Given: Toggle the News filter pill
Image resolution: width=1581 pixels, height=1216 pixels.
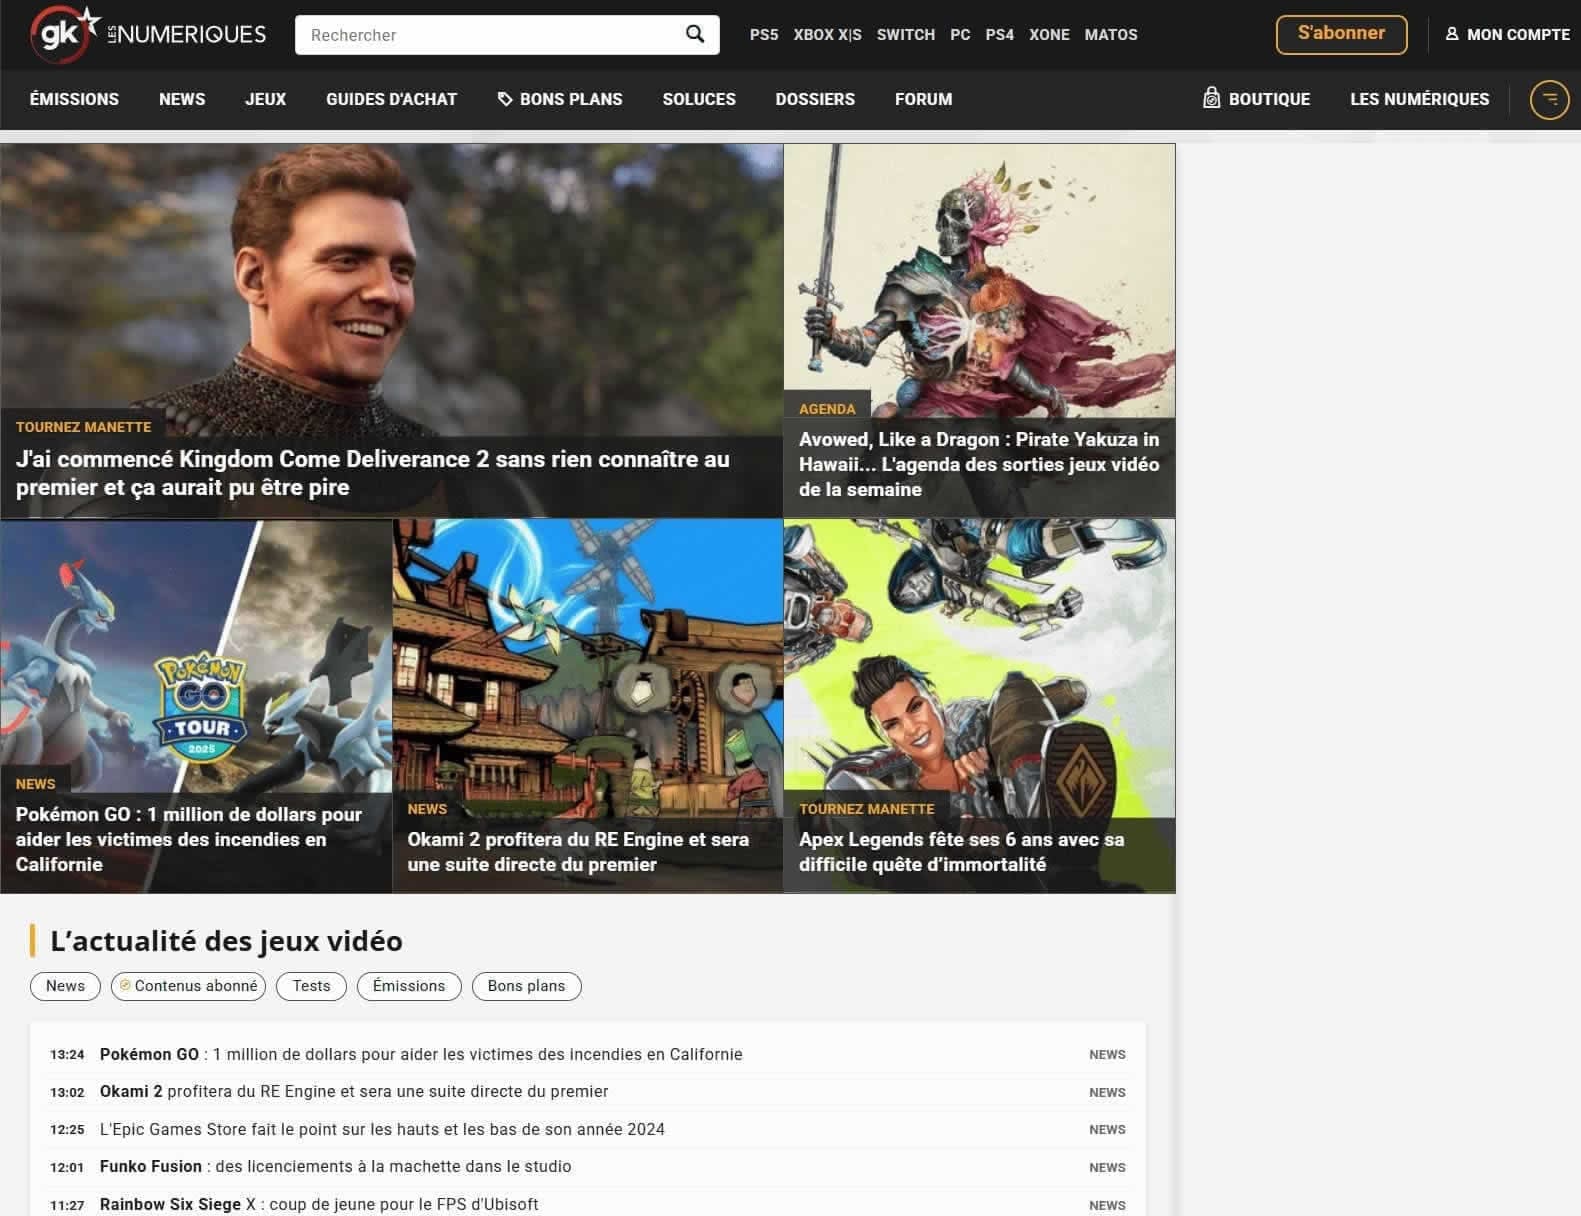Looking at the screenshot, I should 65,986.
